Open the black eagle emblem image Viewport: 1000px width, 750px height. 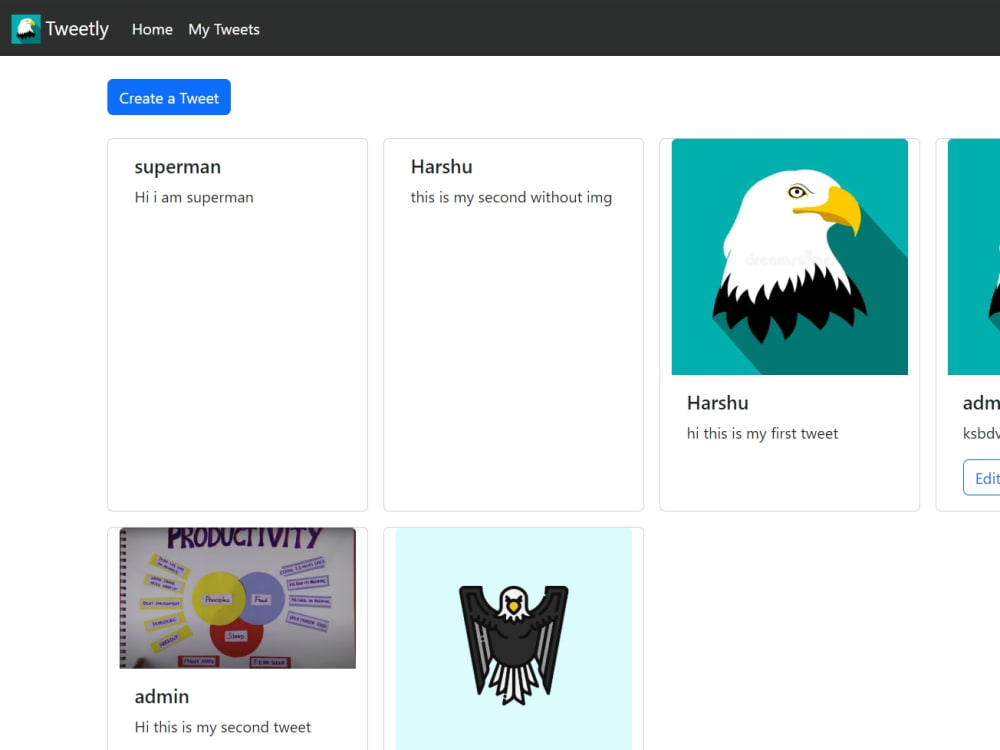(x=514, y=639)
